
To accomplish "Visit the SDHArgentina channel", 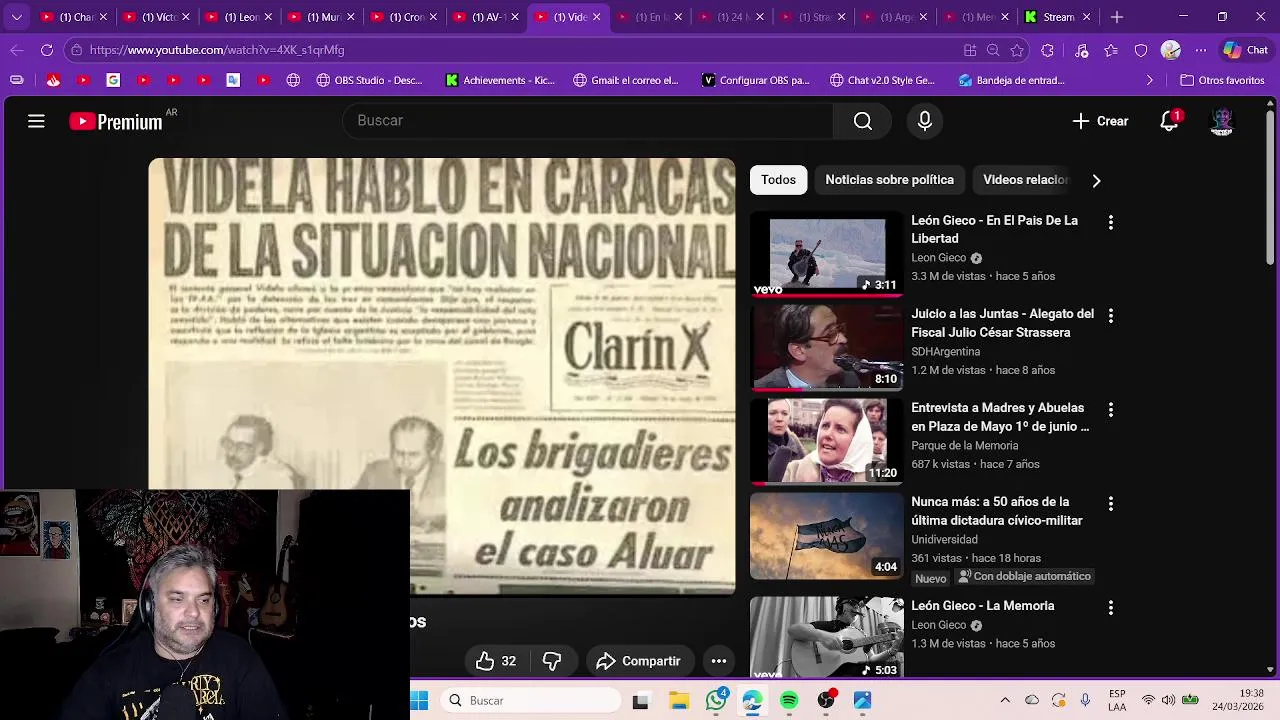I will click(946, 352).
